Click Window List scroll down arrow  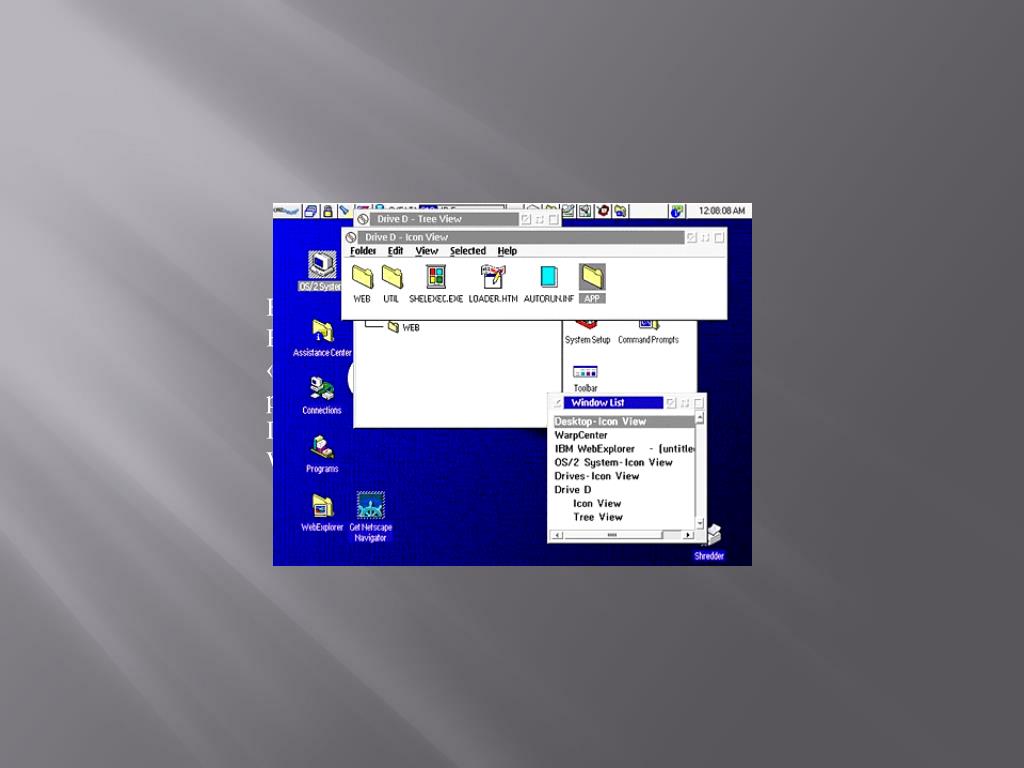pos(700,523)
